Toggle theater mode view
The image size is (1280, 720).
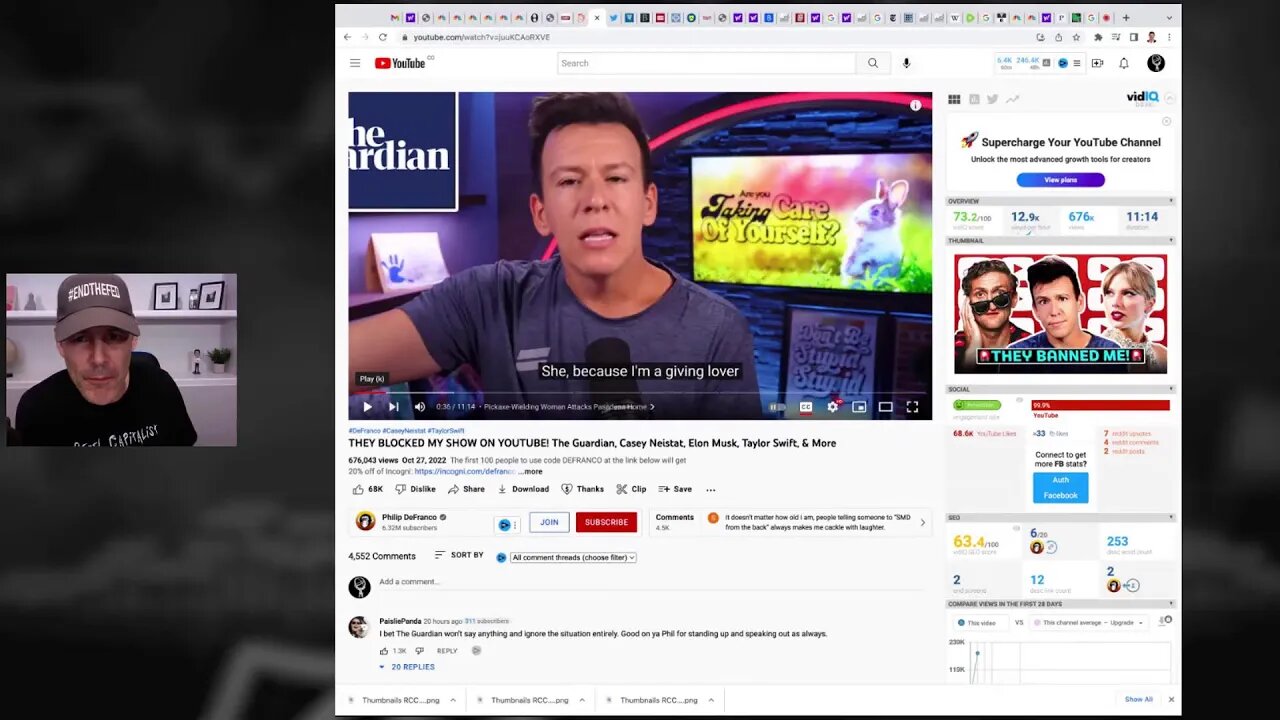tap(885, 407)
